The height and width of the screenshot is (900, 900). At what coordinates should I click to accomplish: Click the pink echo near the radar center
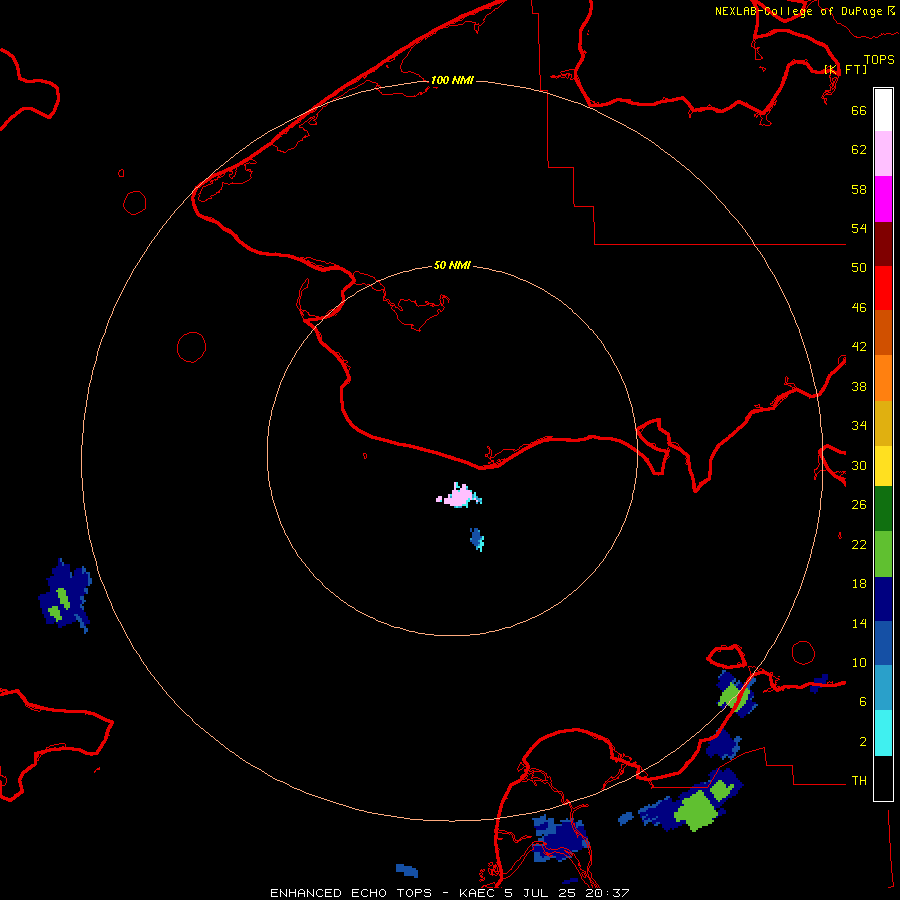(458, 496)
